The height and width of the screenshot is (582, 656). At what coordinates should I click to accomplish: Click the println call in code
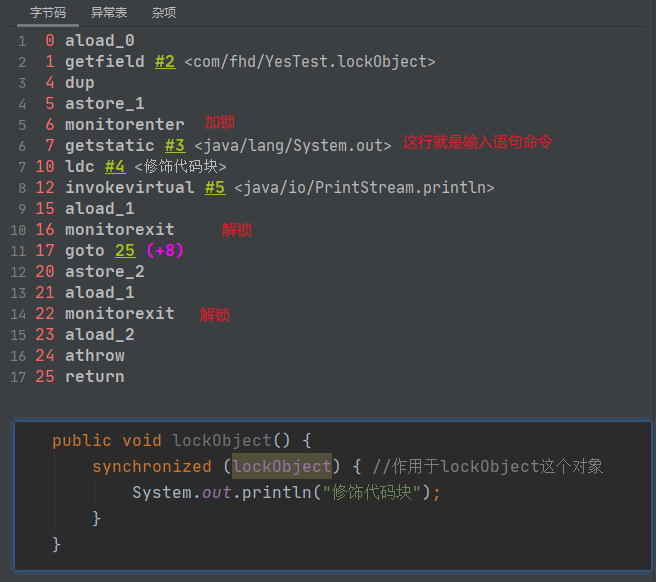point(277,492)
